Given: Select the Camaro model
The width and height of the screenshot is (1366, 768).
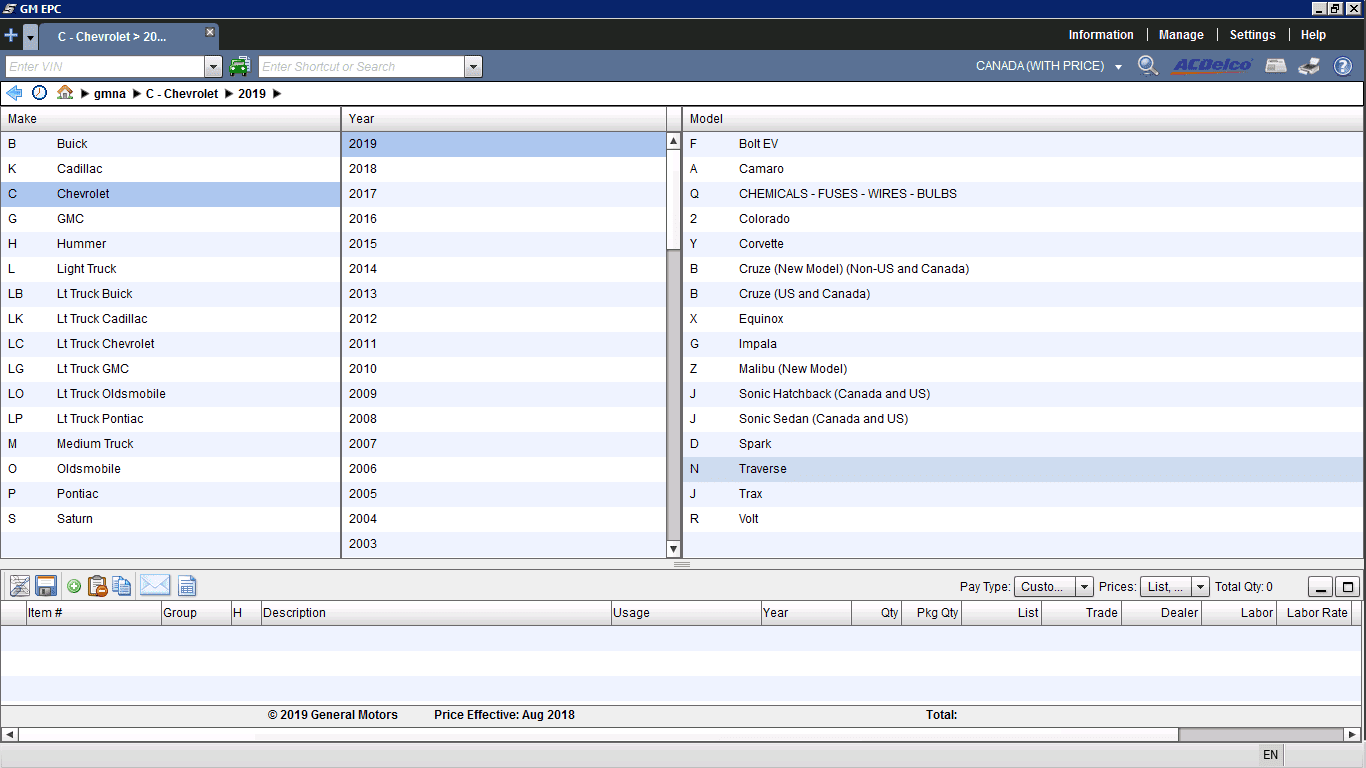Looking at the screenshot, I should (1023, 169).
